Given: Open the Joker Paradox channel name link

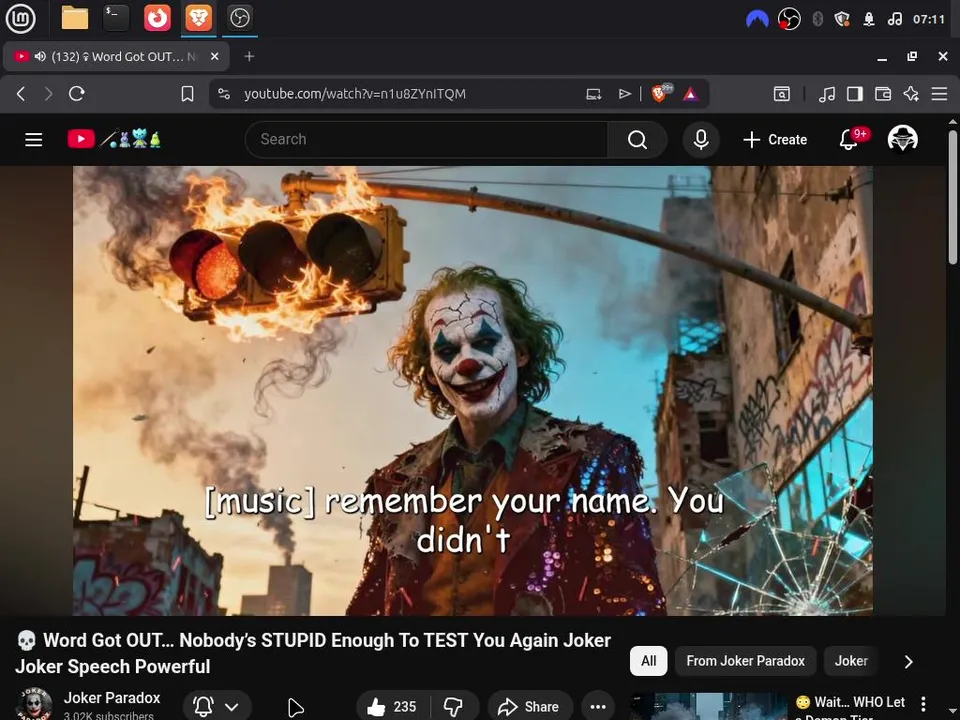Looking at the screenshot, I should click(112, 697).
